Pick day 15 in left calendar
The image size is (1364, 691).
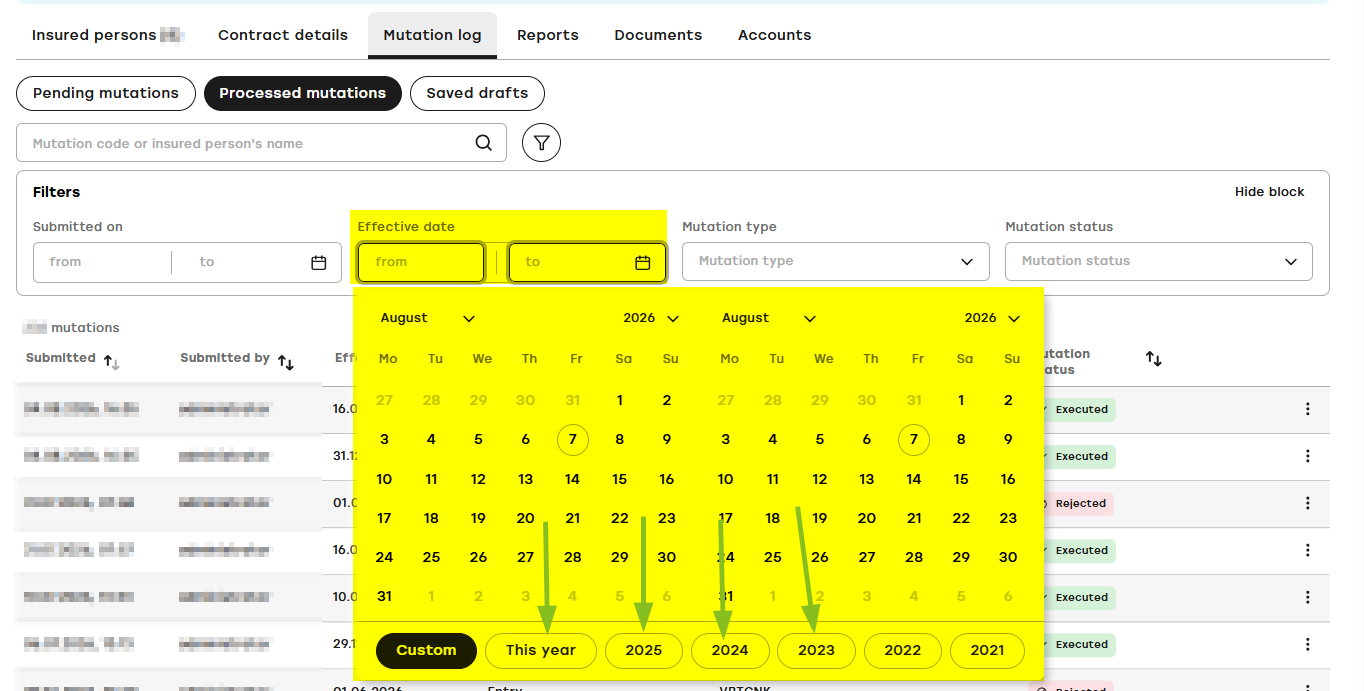point(620,479)
